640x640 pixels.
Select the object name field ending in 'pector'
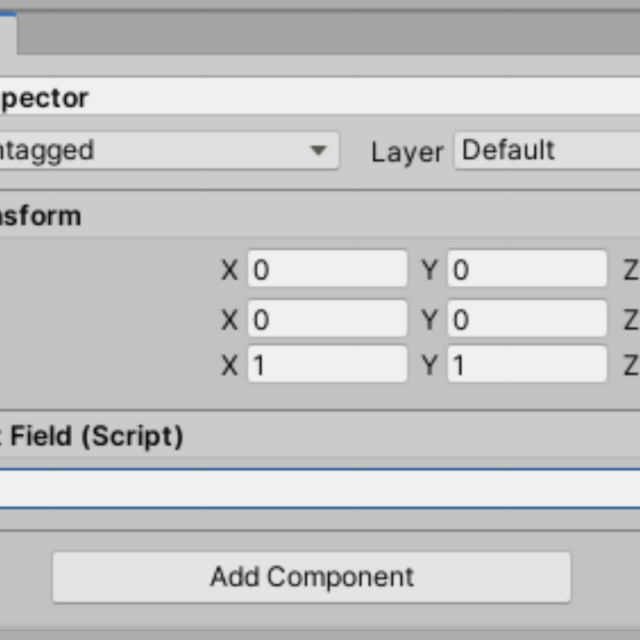tap(320, 97)
